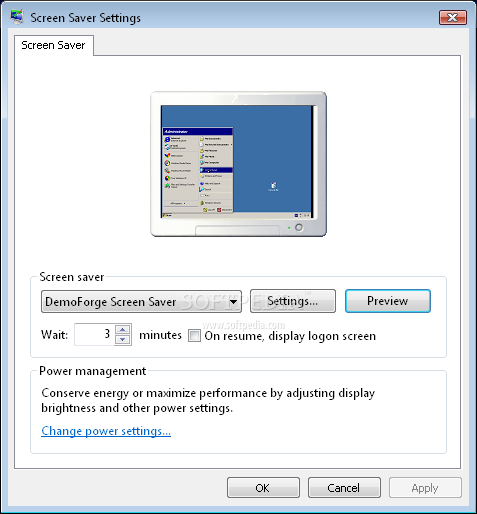Close the Screen Saver Settings dialog
Image resolution: width=477 pixels, height=514 pixels.
click(453, 17)
